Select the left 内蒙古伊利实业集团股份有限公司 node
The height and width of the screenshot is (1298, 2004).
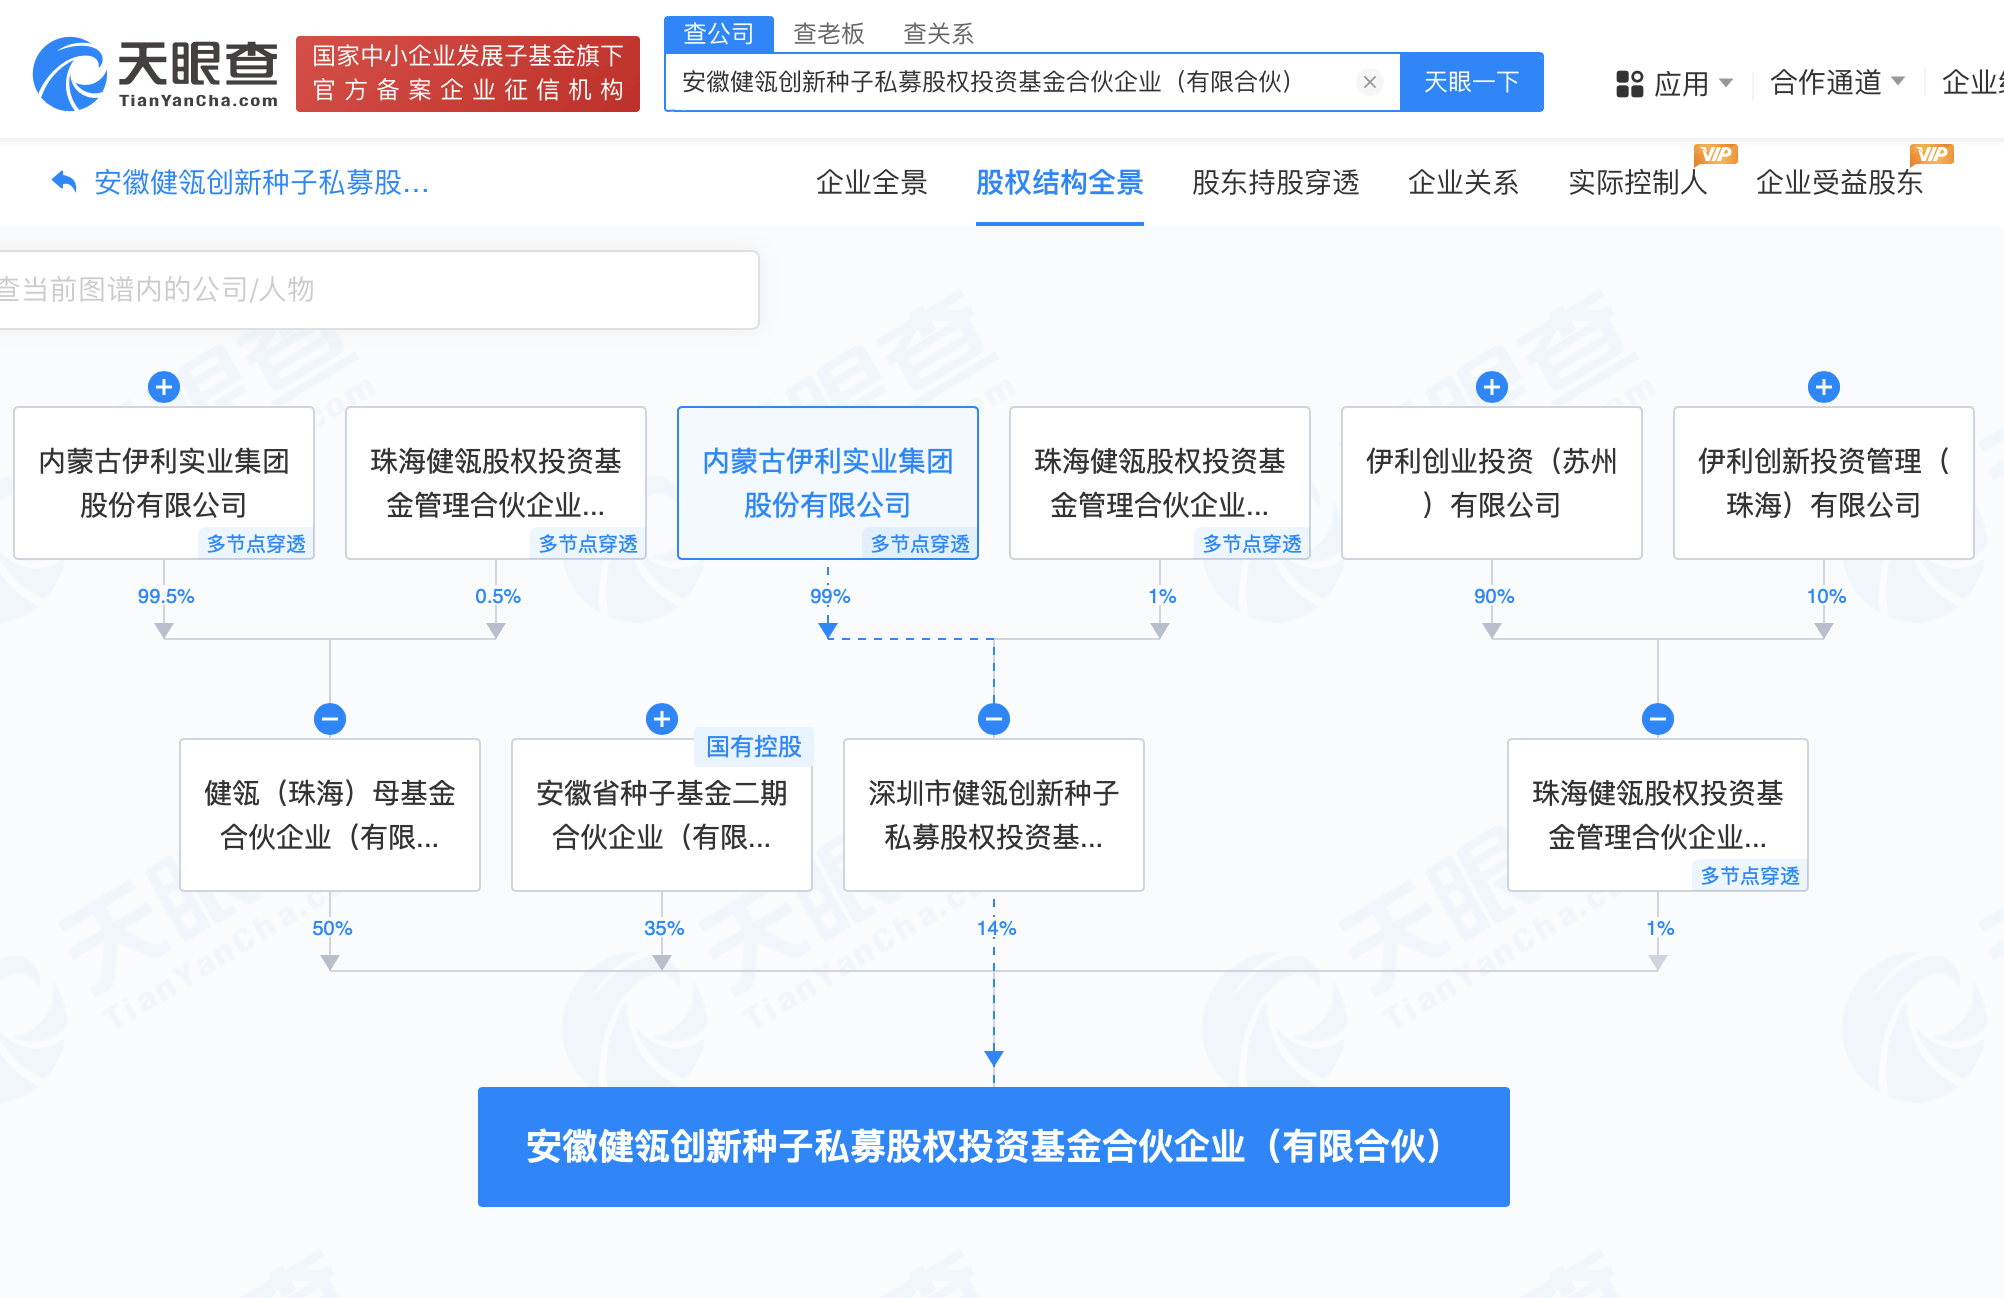(164, 483)
